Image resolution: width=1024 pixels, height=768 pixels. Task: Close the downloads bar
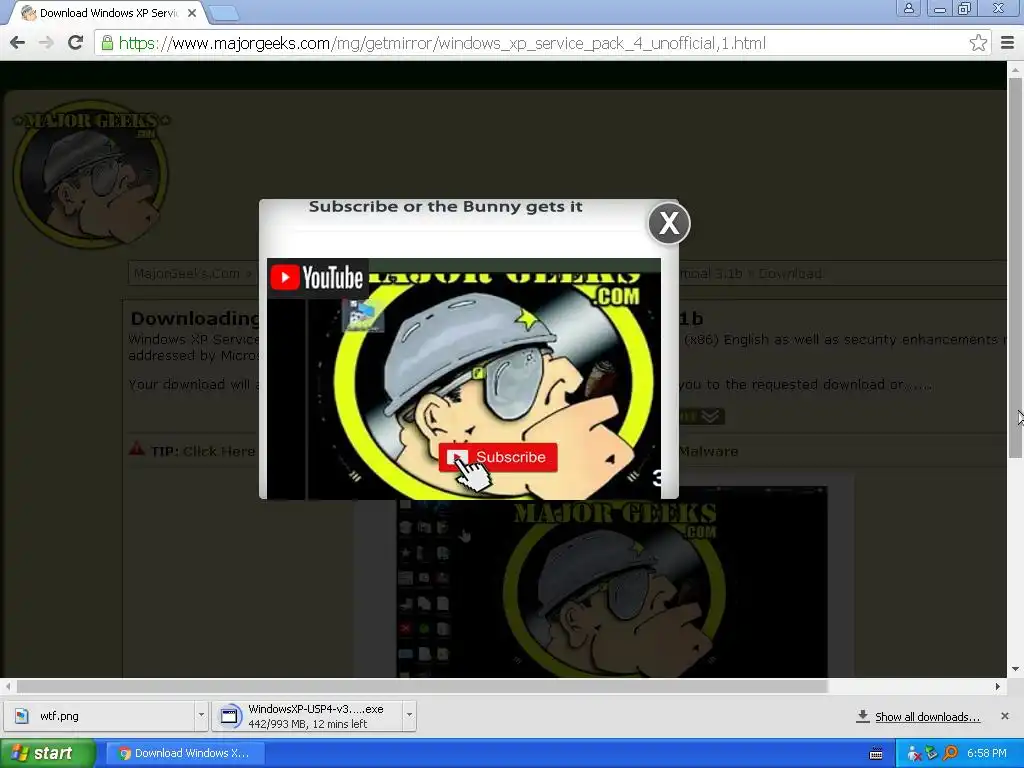[1005, 716]
